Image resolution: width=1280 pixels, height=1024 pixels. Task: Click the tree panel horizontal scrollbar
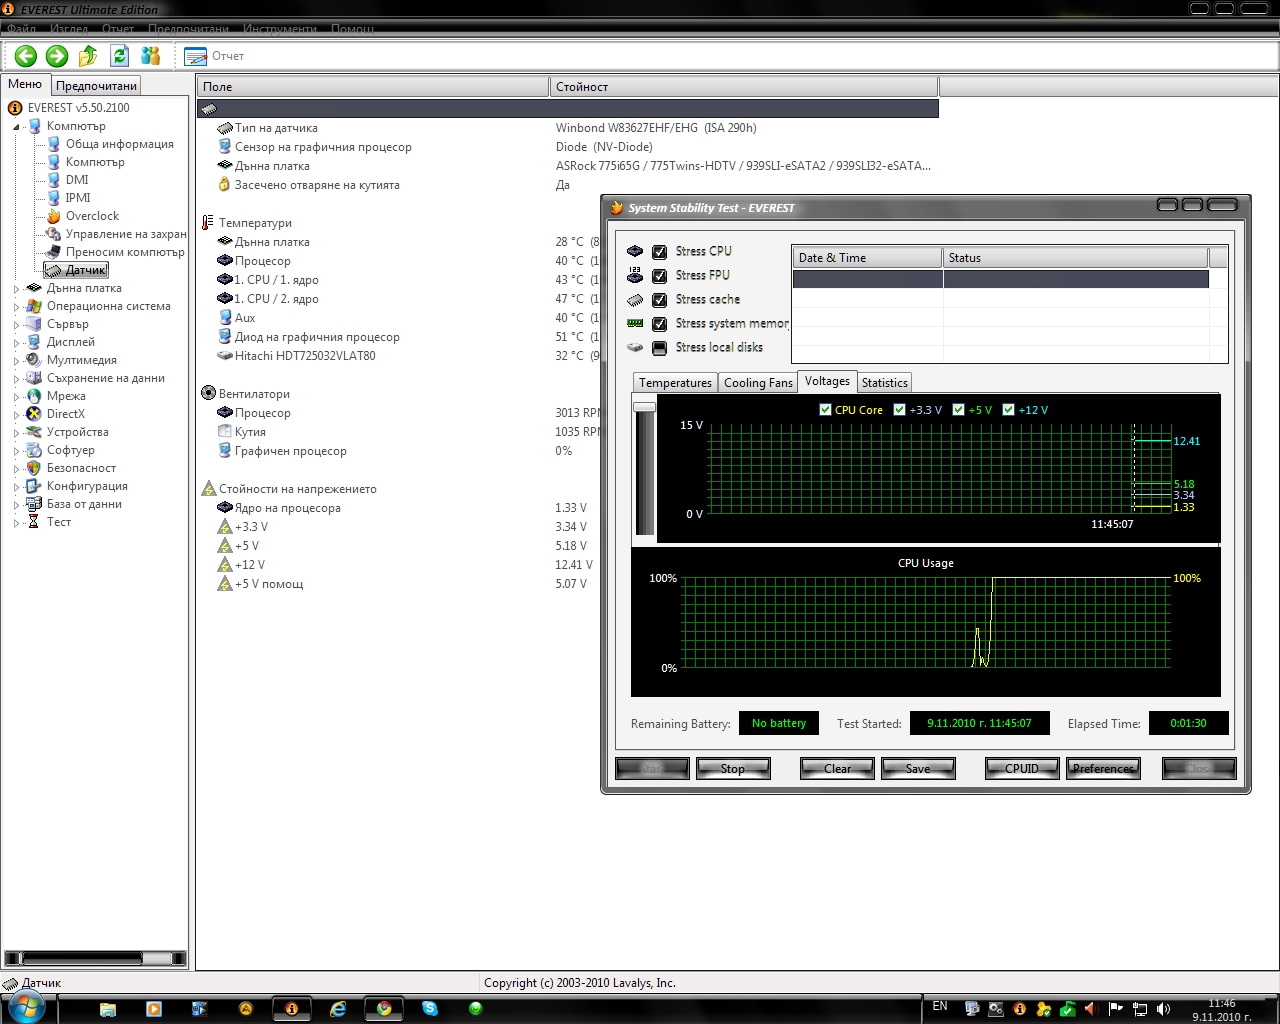(x=95, y=958)
